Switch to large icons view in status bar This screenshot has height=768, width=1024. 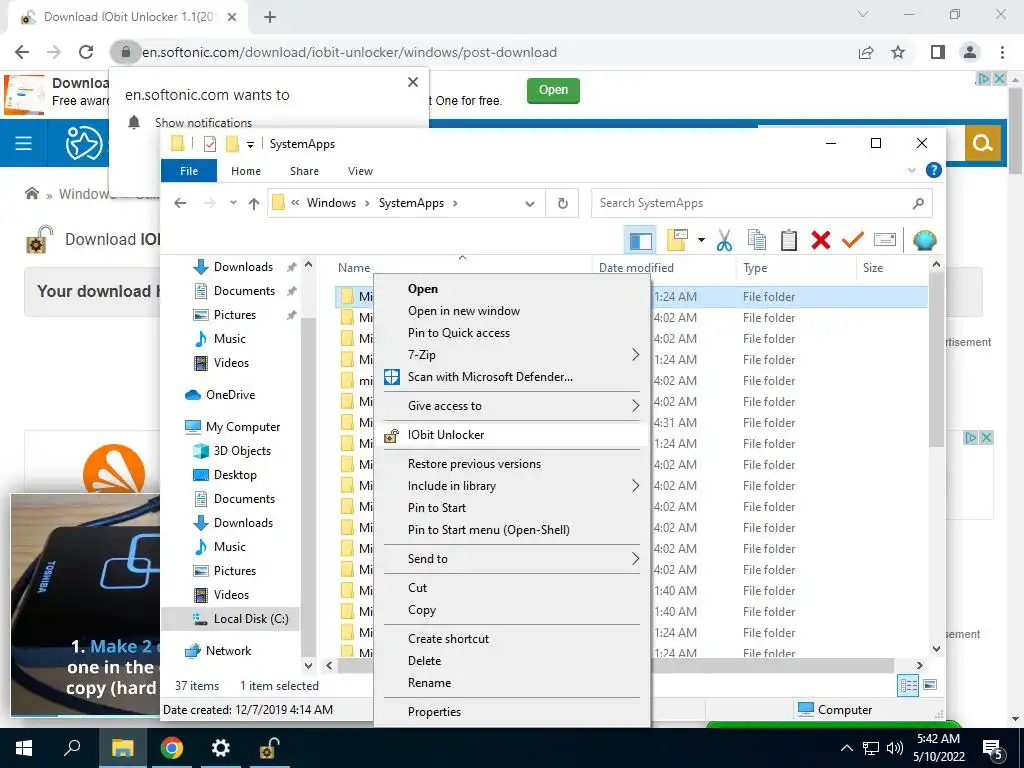(930, 685)
